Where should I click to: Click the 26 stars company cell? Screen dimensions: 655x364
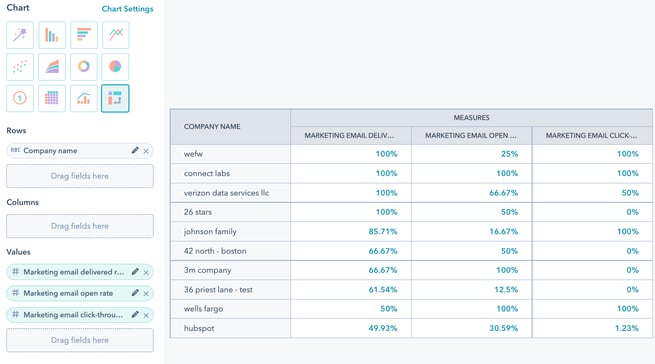230,212
